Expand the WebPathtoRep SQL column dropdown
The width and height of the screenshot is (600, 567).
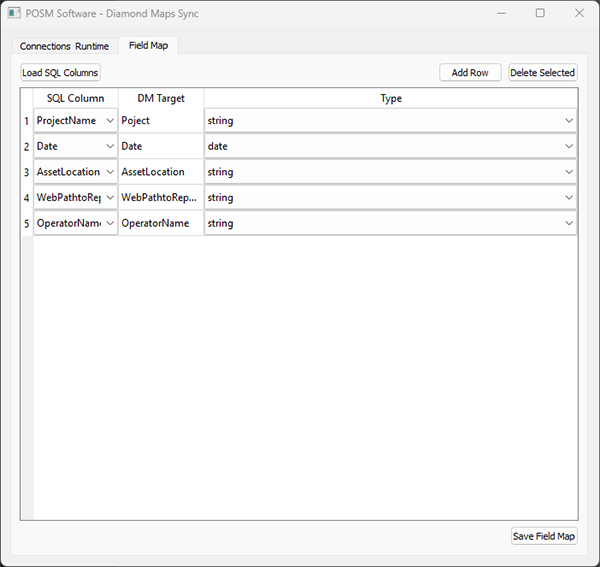coord(109,198)
